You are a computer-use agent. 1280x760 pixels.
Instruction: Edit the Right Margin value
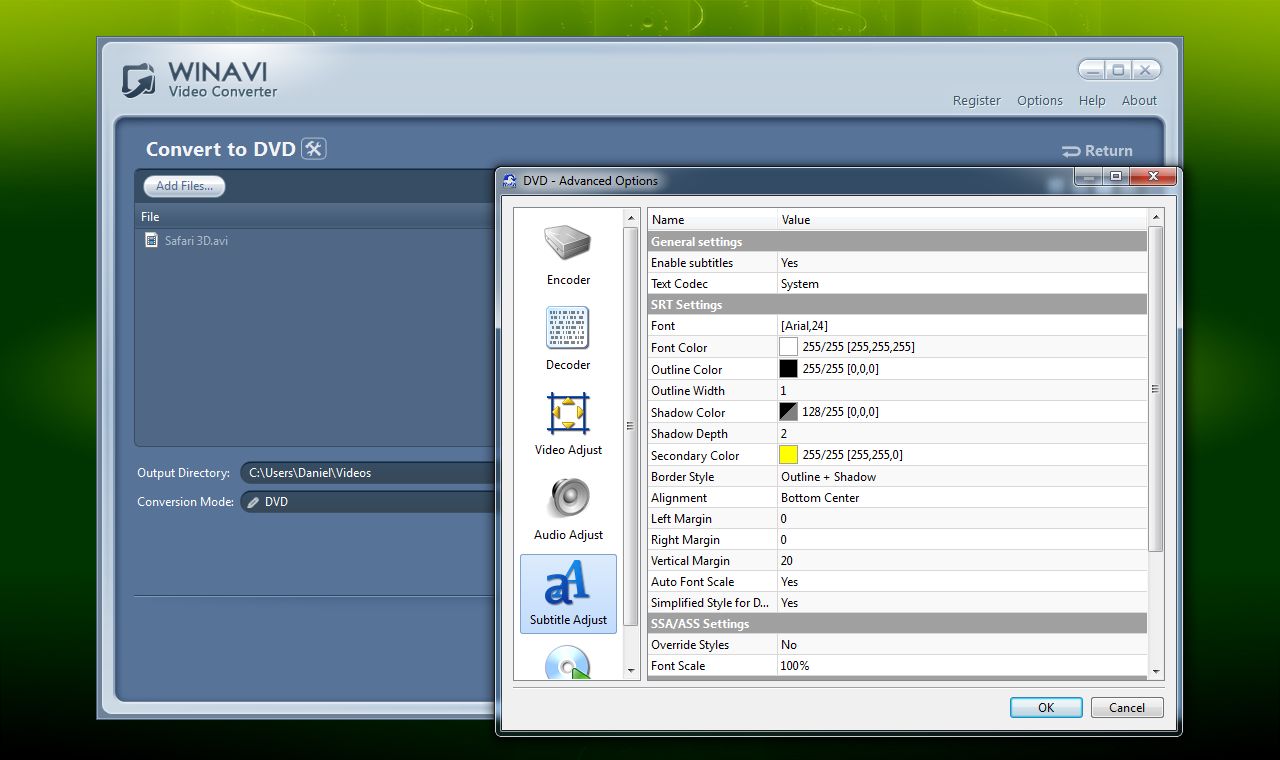coord(962,540)
